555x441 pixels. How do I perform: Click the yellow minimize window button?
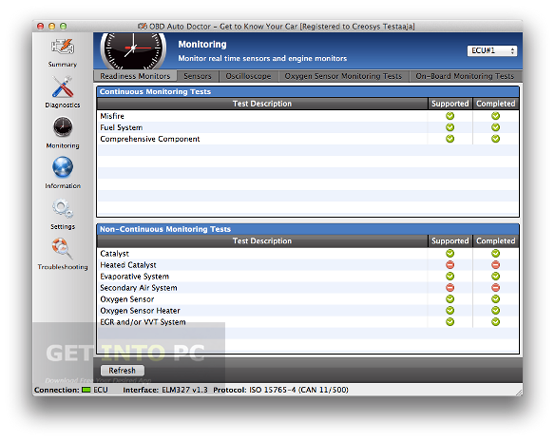click(52, 26)
